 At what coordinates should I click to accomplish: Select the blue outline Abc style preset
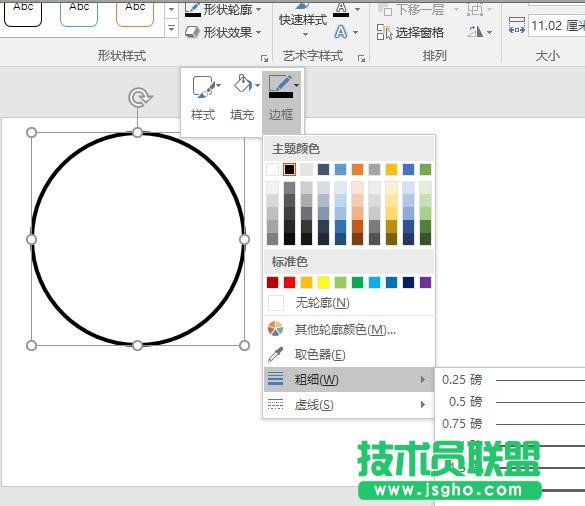point(79,13)
